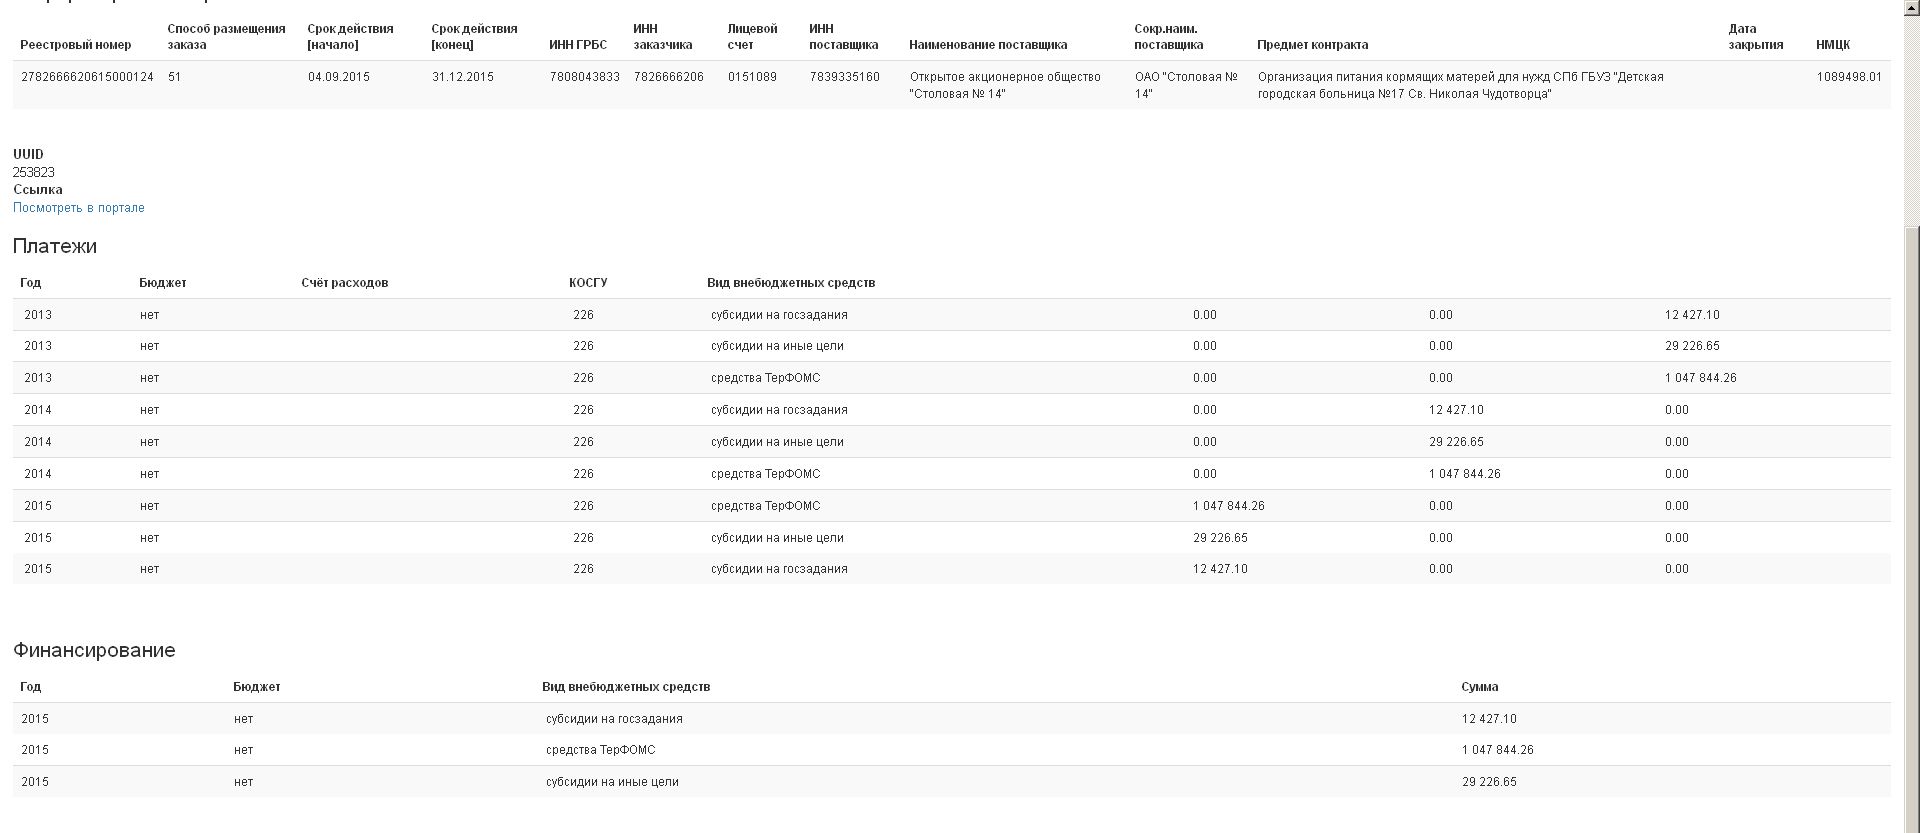Click the "Год" header in the Финансирование table
The width and height of the screenshot is (1920, 833).
[x=31, y=687]
